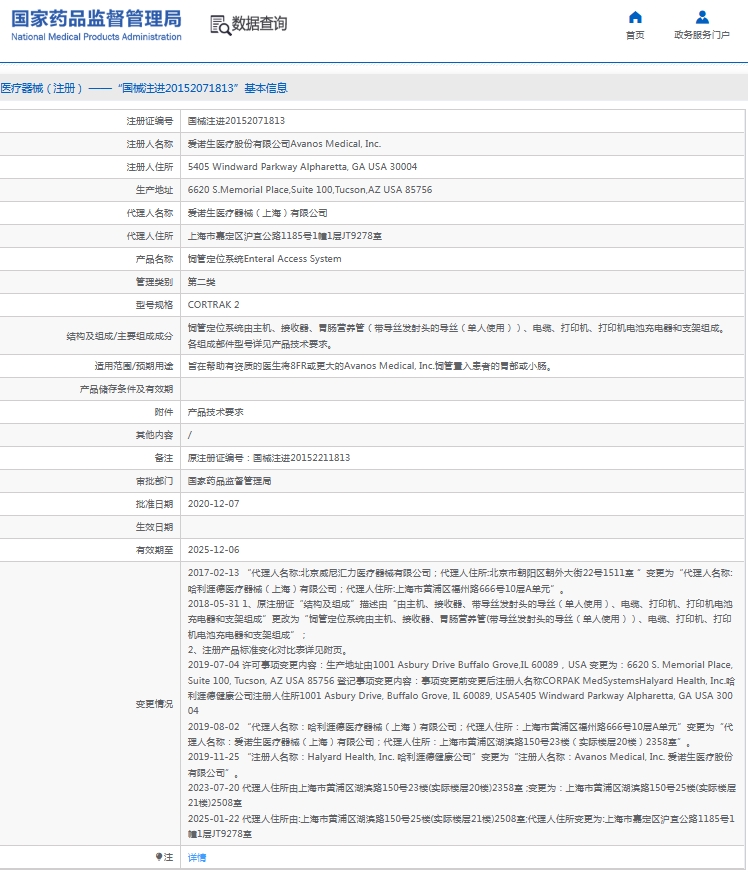Click the 国家药品监督管理局 logo
The height and width of the screenshot is (875, 748).
pyautogui.click(x=96, y=26)
